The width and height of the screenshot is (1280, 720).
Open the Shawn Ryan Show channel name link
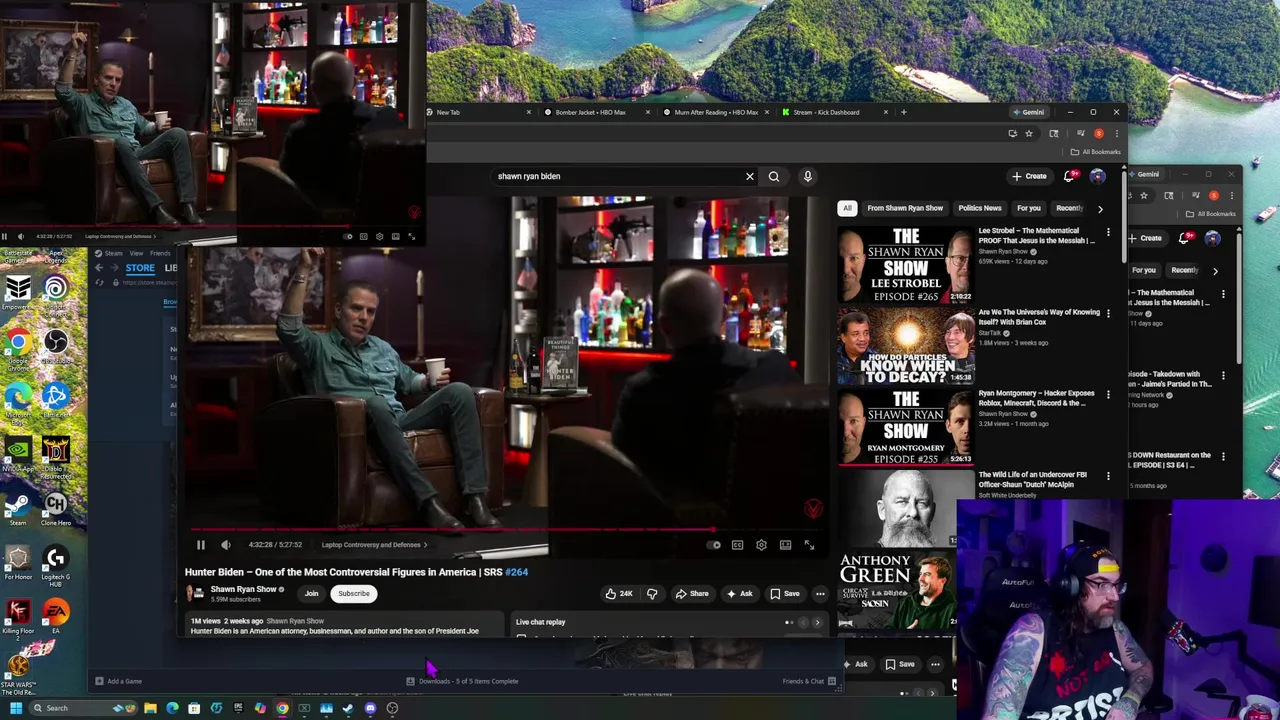pyautogui.click(x=243, y=589)
